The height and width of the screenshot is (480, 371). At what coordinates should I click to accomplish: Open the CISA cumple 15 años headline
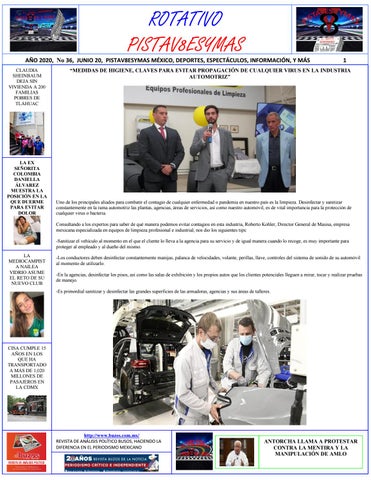click(27, 368)
